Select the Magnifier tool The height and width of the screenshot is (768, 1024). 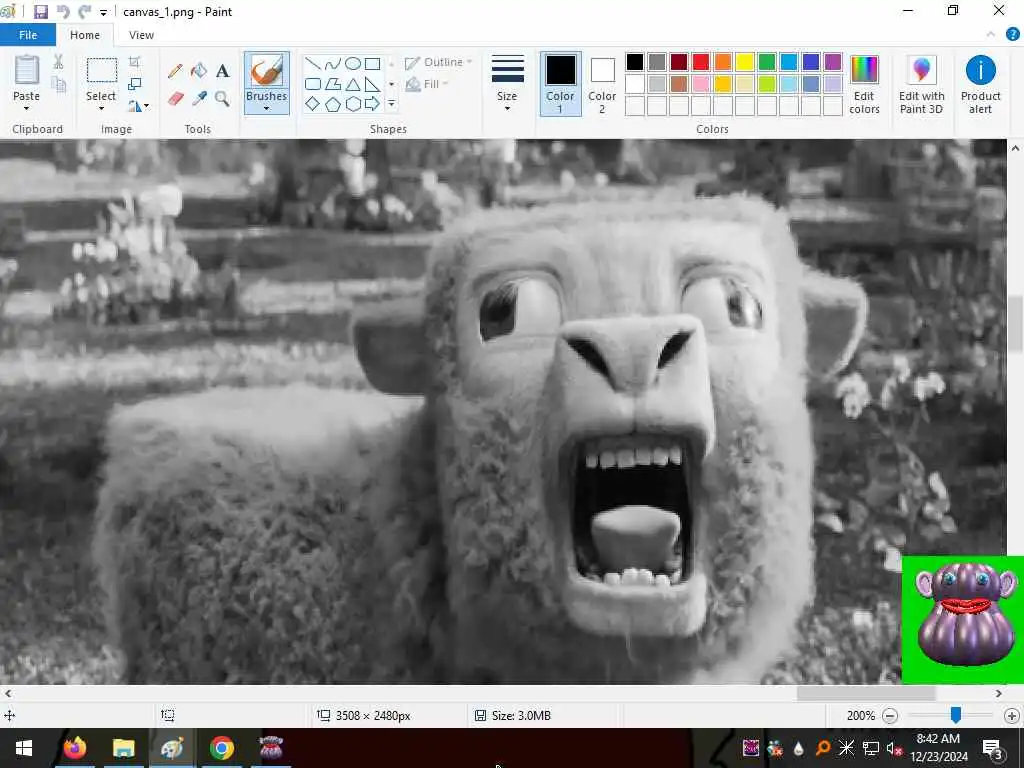tap(222, 99)
